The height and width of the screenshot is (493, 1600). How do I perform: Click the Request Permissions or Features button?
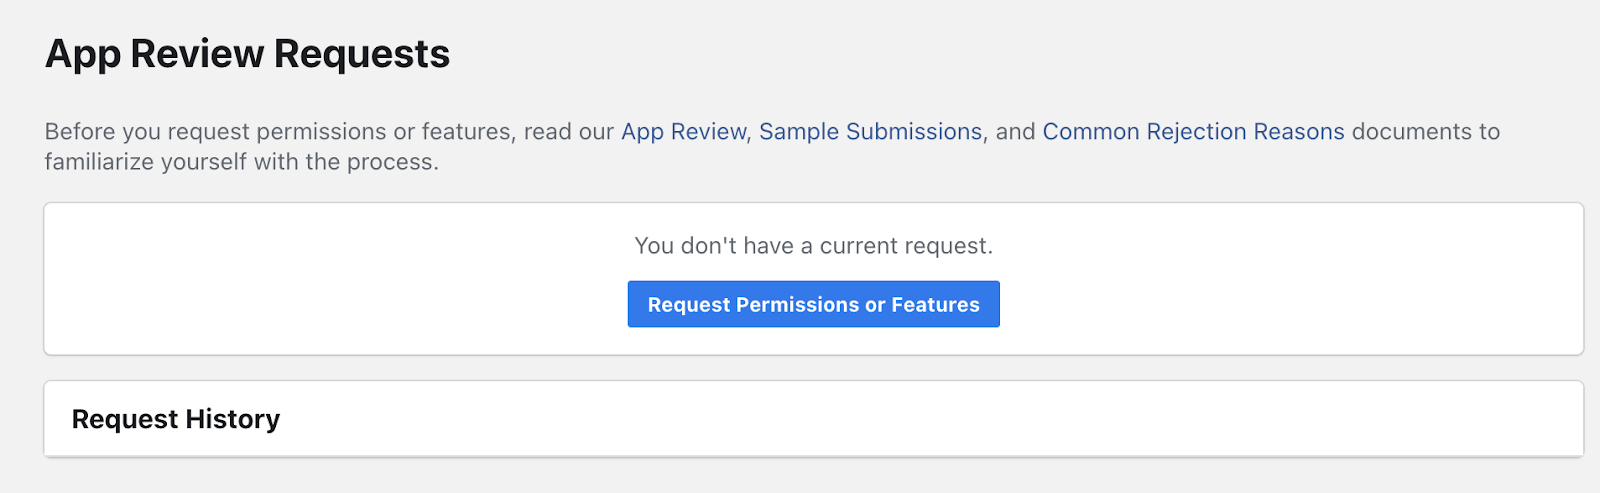click(x=813, y=304)
